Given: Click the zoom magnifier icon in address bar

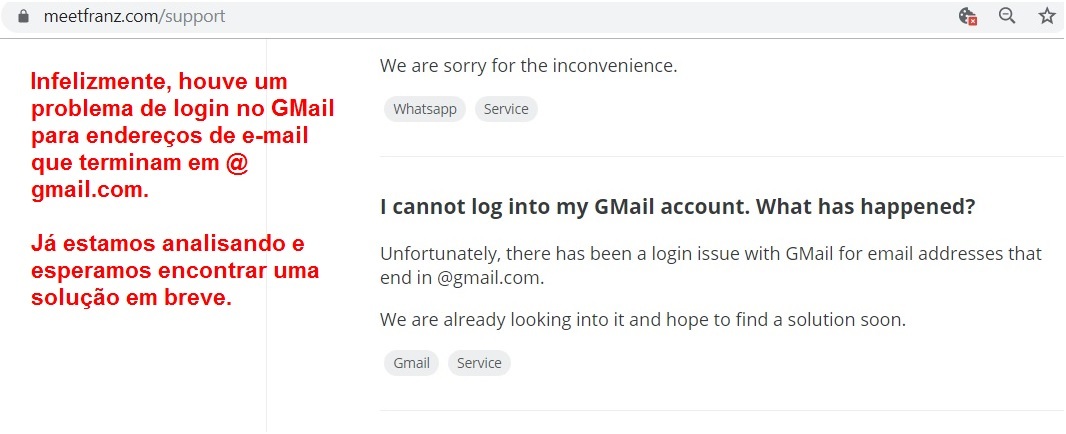Looking at the screenshot, I should 1007,16.
